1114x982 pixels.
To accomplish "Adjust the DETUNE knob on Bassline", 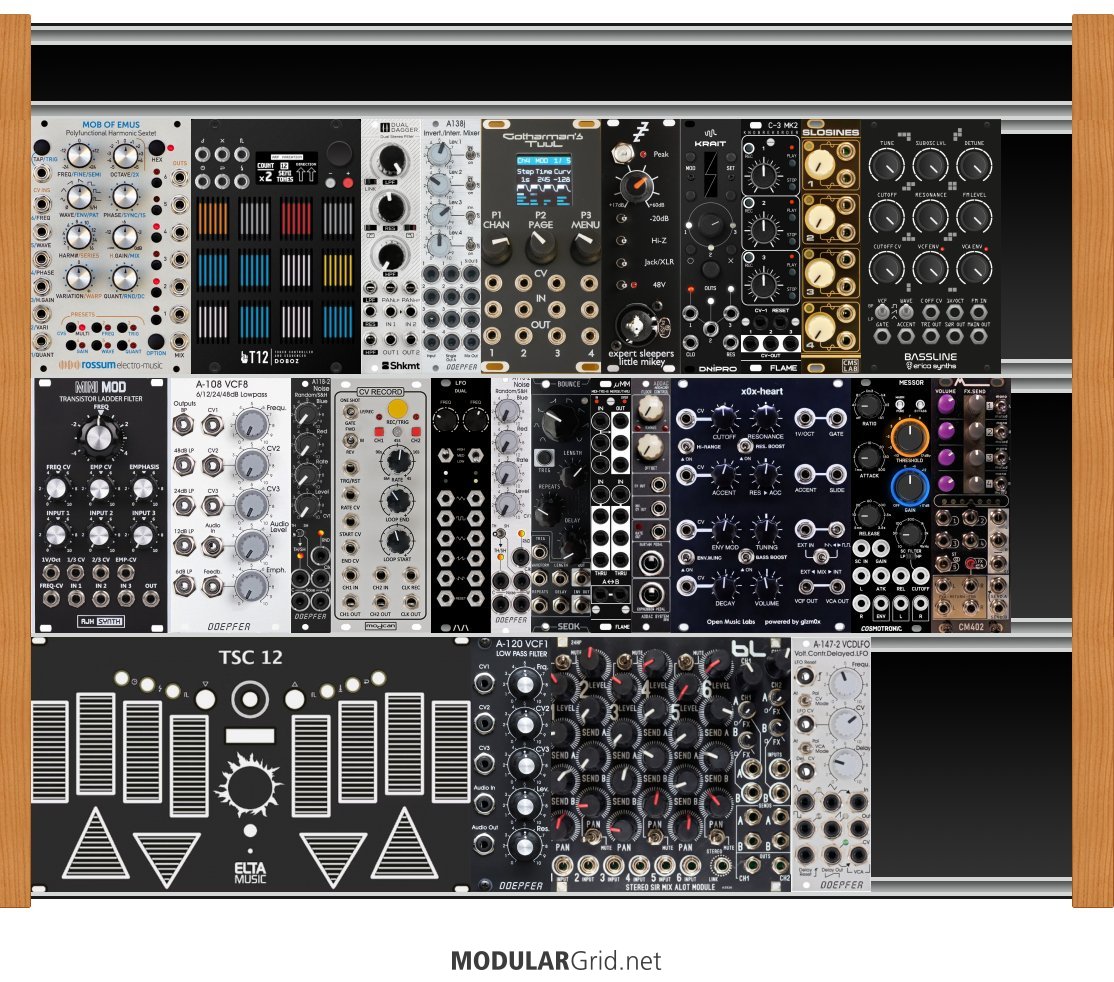I will pos(974,166).
